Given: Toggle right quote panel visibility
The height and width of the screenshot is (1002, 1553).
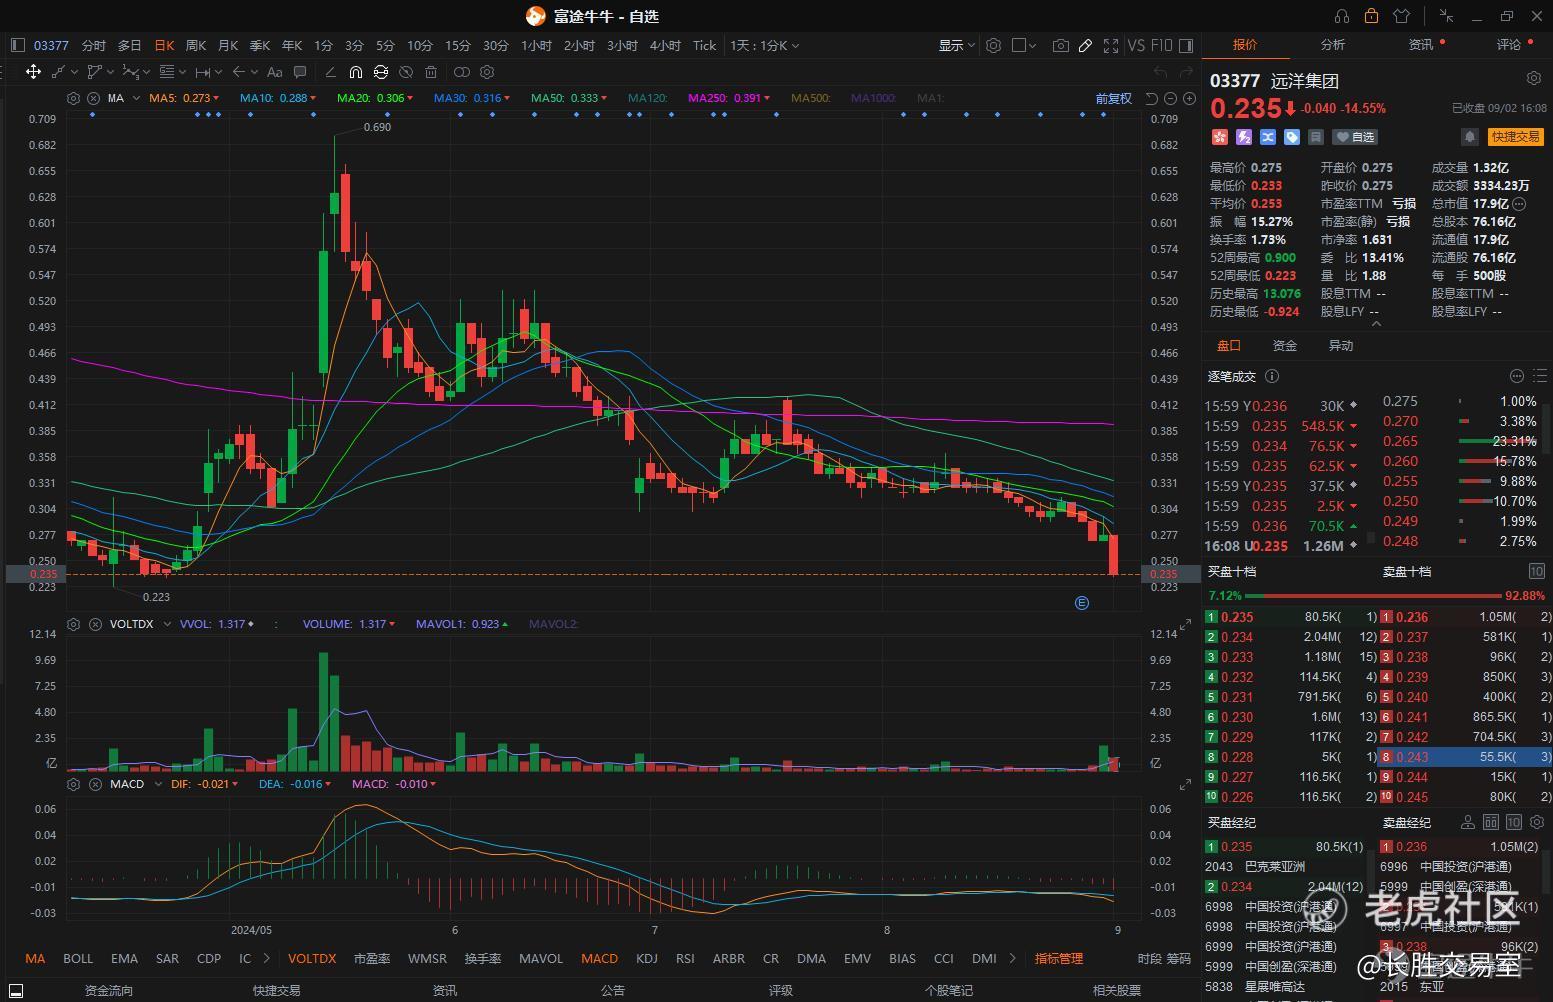Looking at the screenshot, I should point(1186,45).
